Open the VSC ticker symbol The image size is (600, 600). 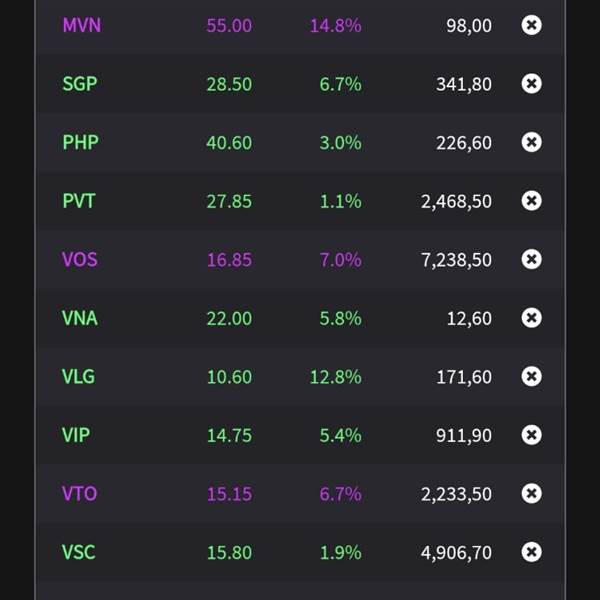click(x=79, y=552)
